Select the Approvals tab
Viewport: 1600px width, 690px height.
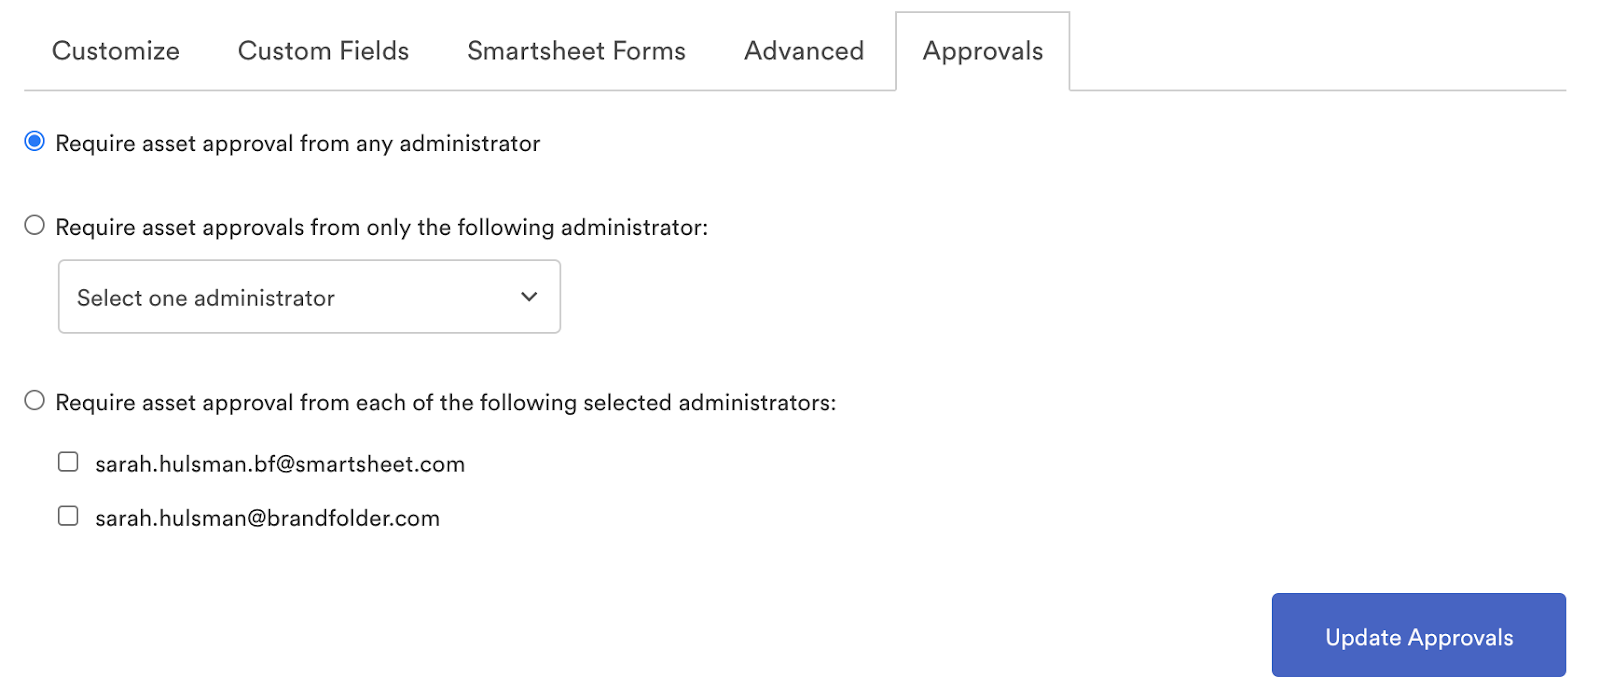[x=983, y=51]
